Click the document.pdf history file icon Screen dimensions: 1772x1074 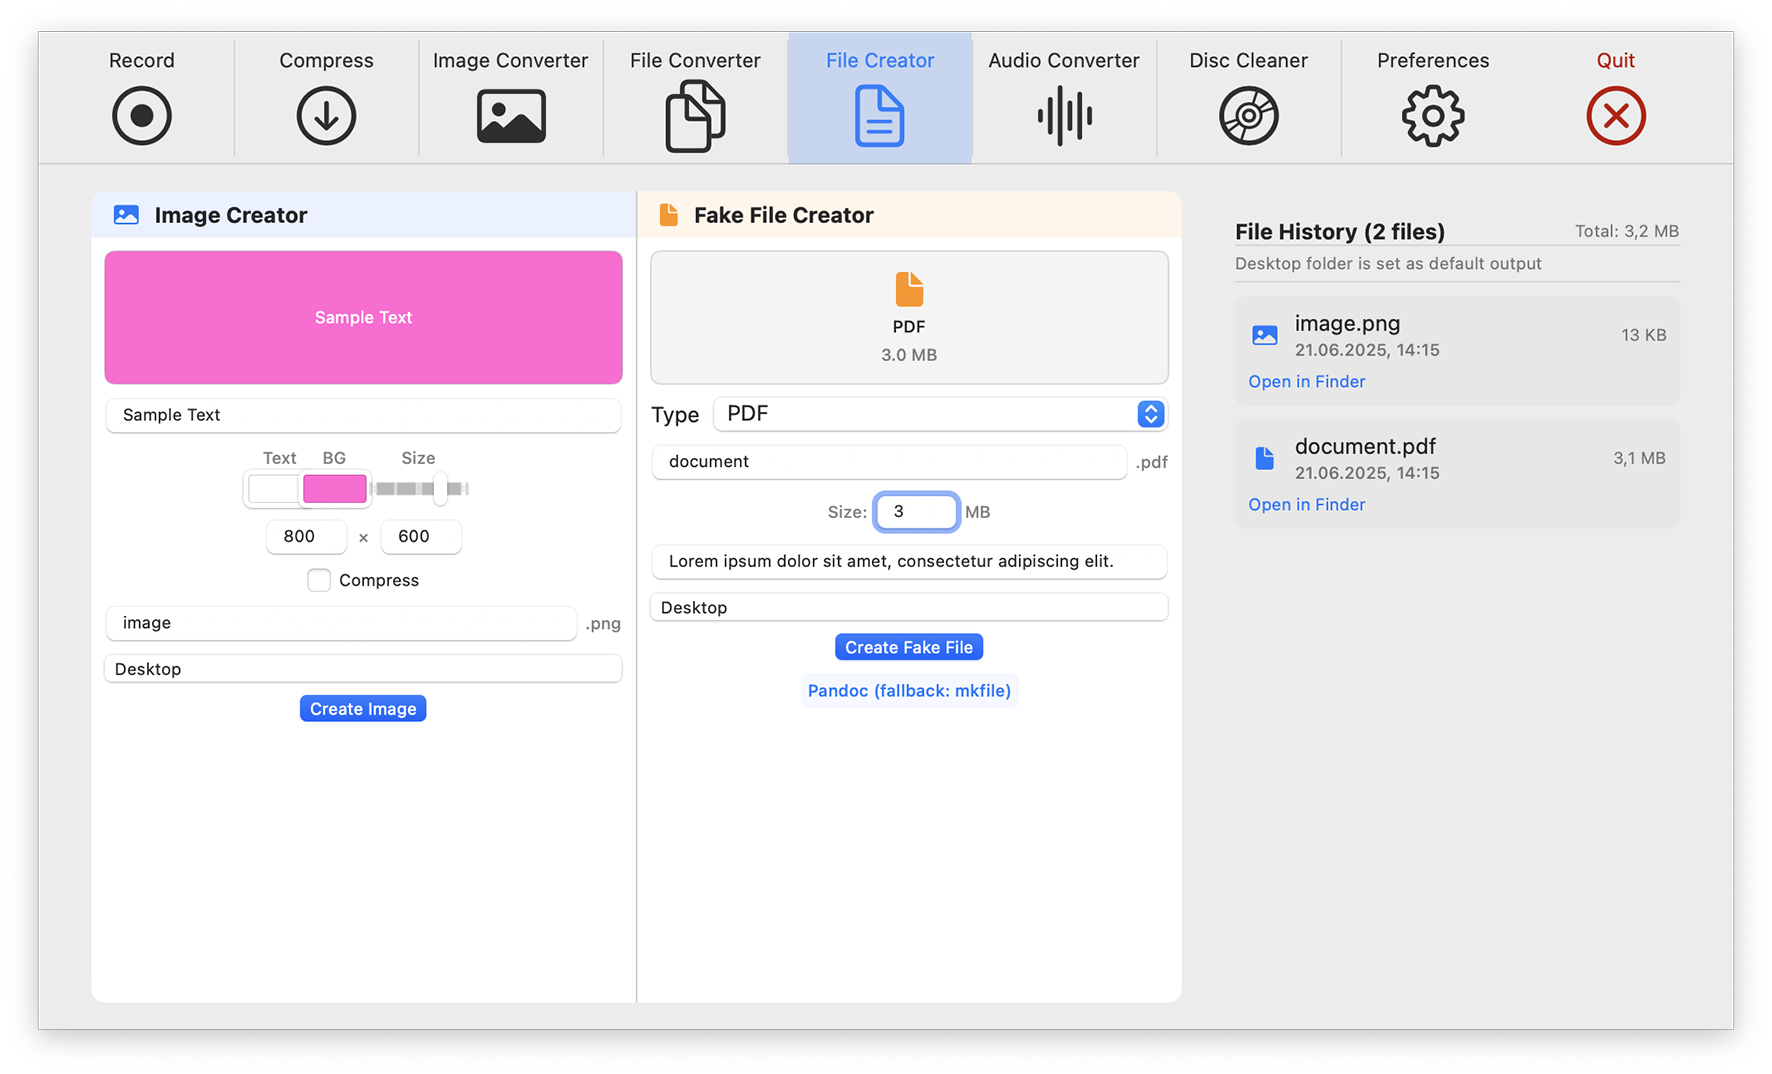click(x=1265, y=458)
